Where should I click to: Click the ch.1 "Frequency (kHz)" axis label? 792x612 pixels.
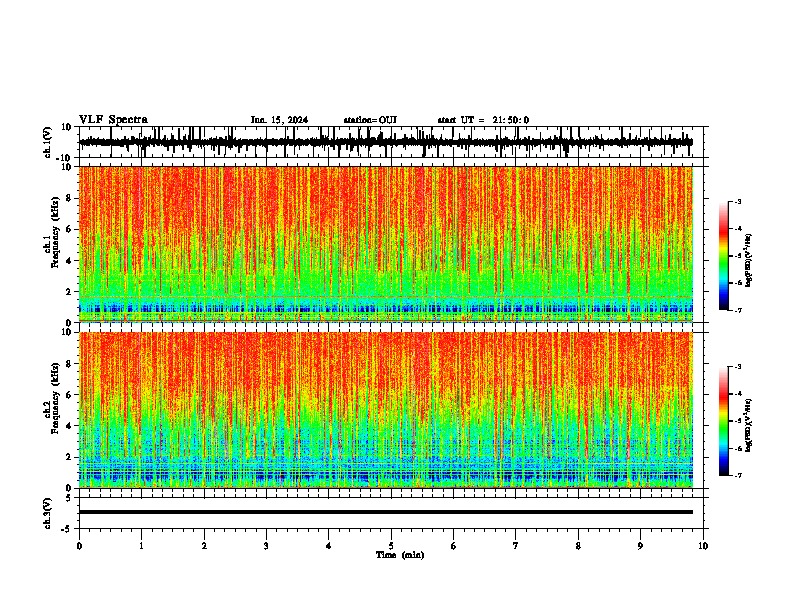coord(55,233)
